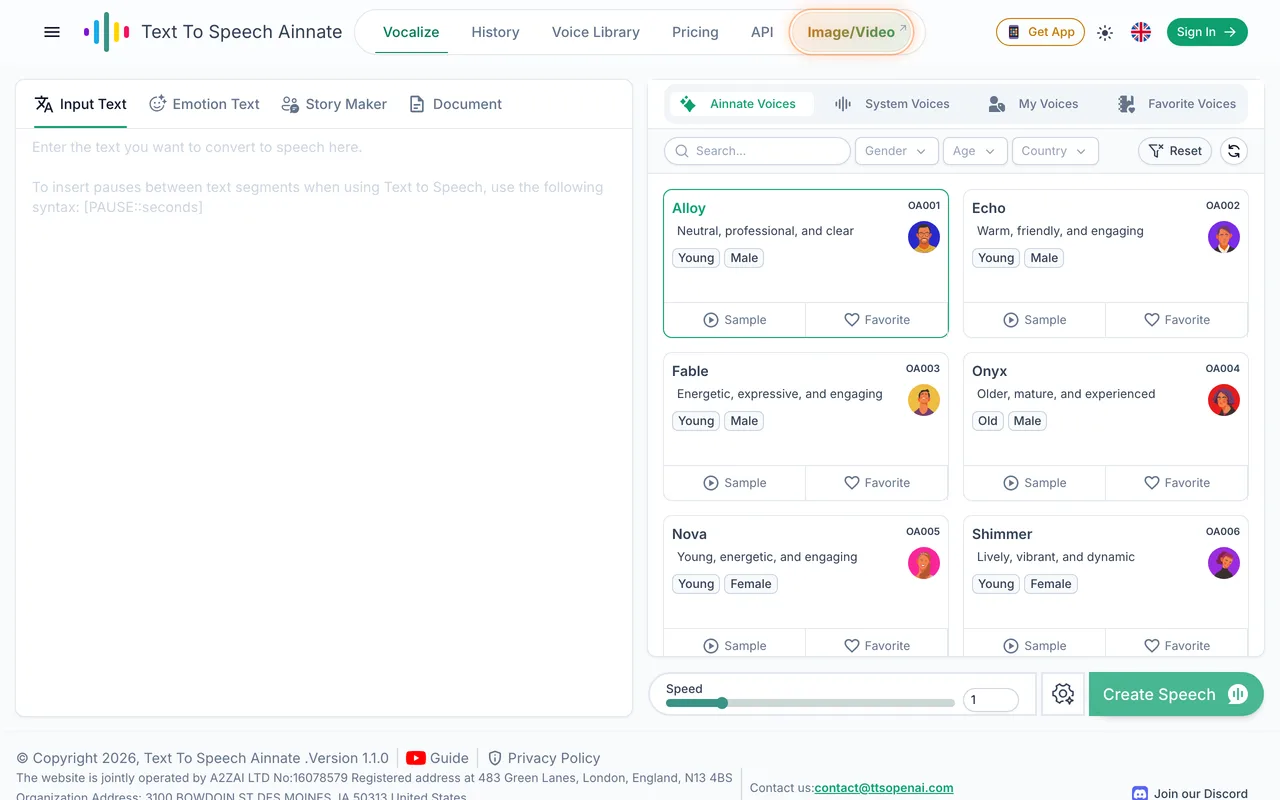Select the Ainnate Voices tab
Image resolution: width=1280 pixels, height=800 pixels.
(x=739, y=104)
